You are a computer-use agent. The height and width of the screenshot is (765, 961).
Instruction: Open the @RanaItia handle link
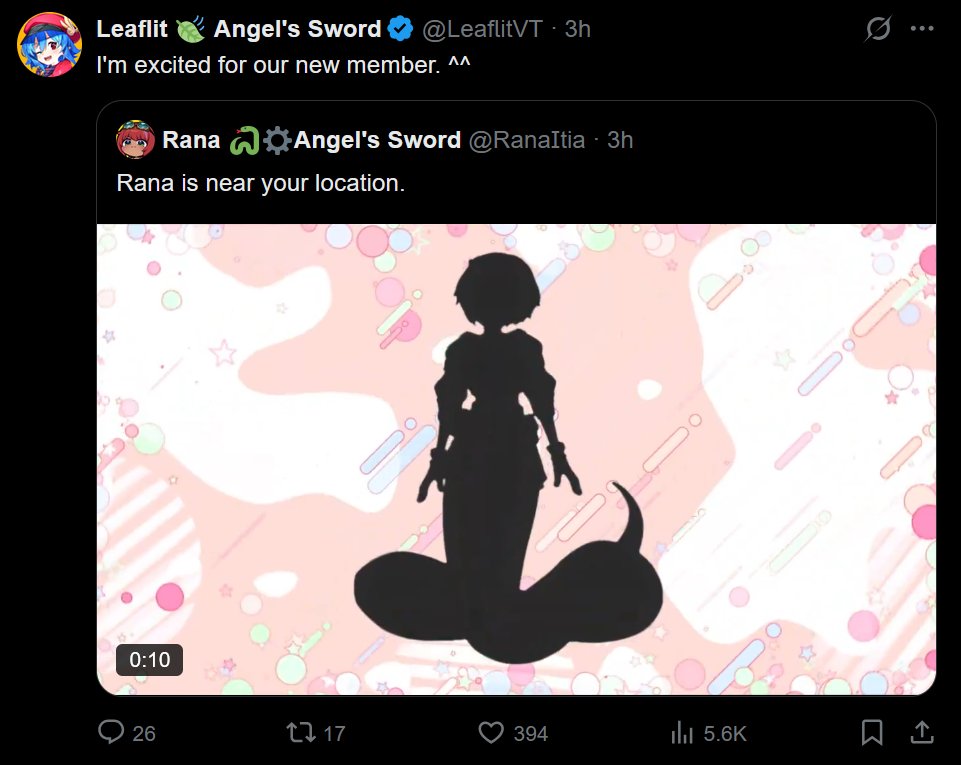click(x=526, y=140)
